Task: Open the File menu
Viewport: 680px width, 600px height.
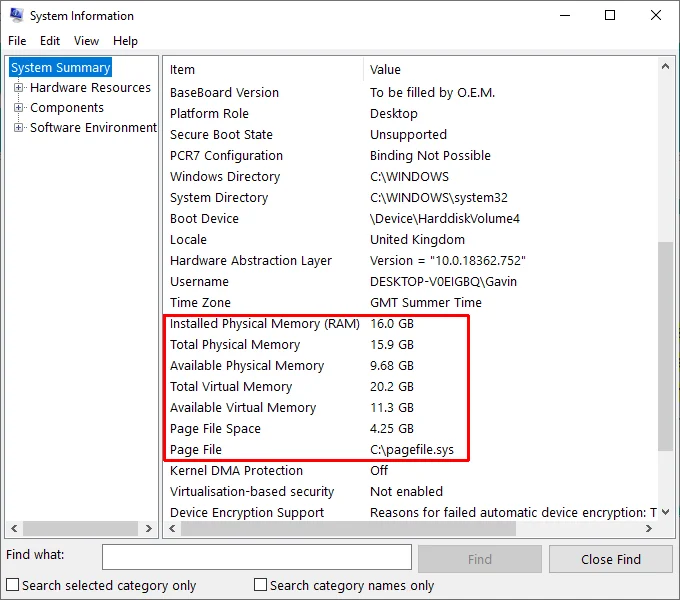Action: coord(17,41)
